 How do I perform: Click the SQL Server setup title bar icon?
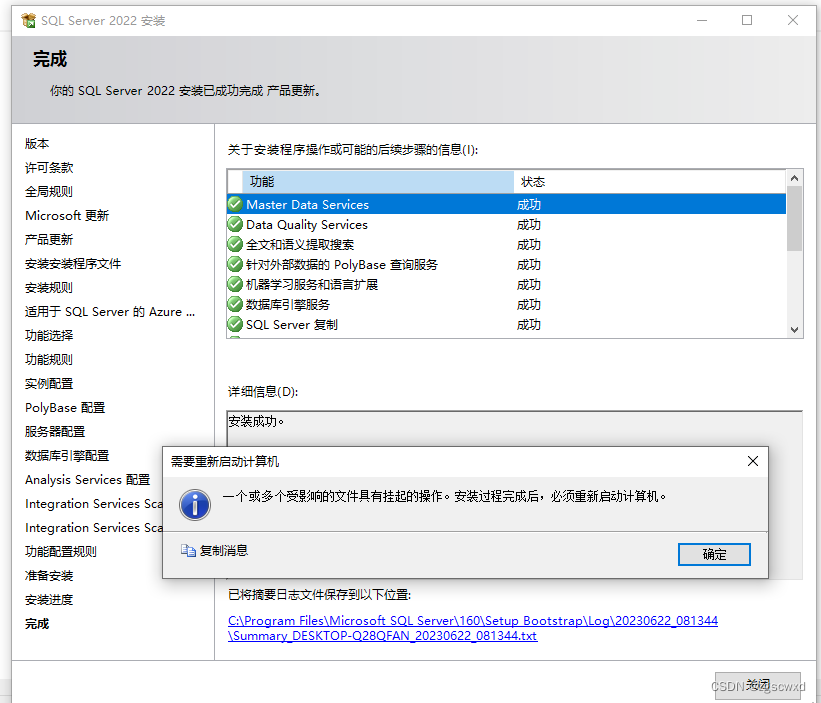click(28, 20)
